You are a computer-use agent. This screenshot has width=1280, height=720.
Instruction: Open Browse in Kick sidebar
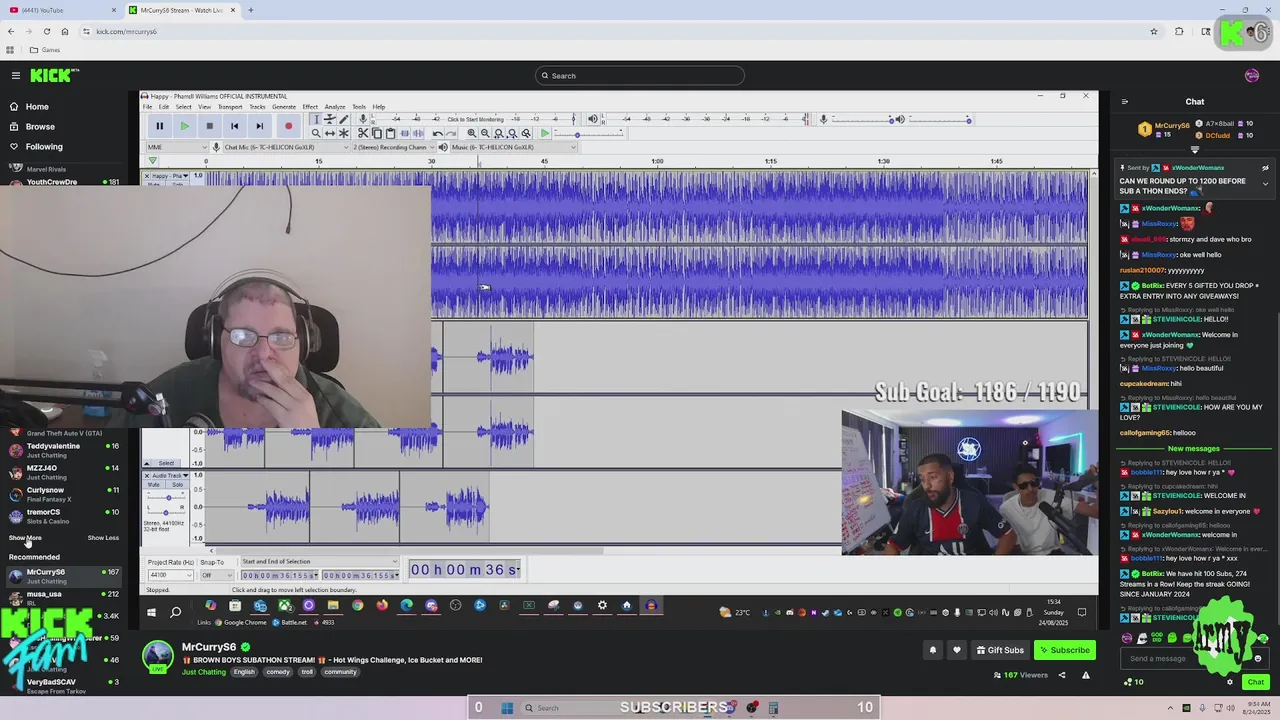pos(40,127)
